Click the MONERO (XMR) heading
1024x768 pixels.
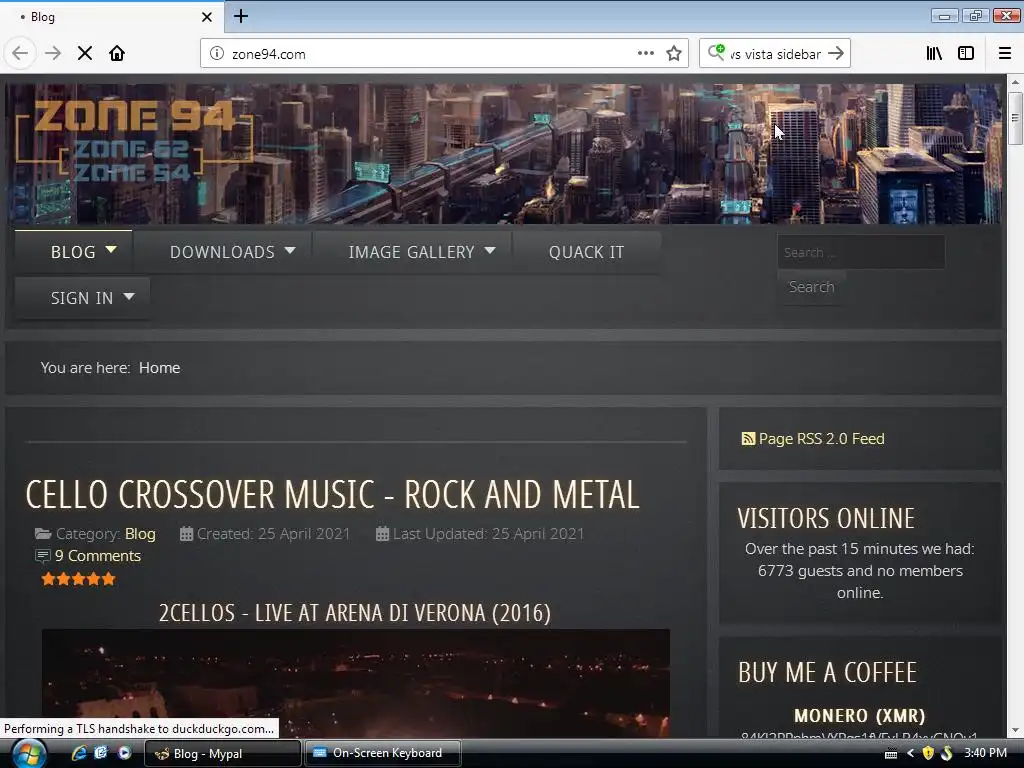click(x=859, y=716)
